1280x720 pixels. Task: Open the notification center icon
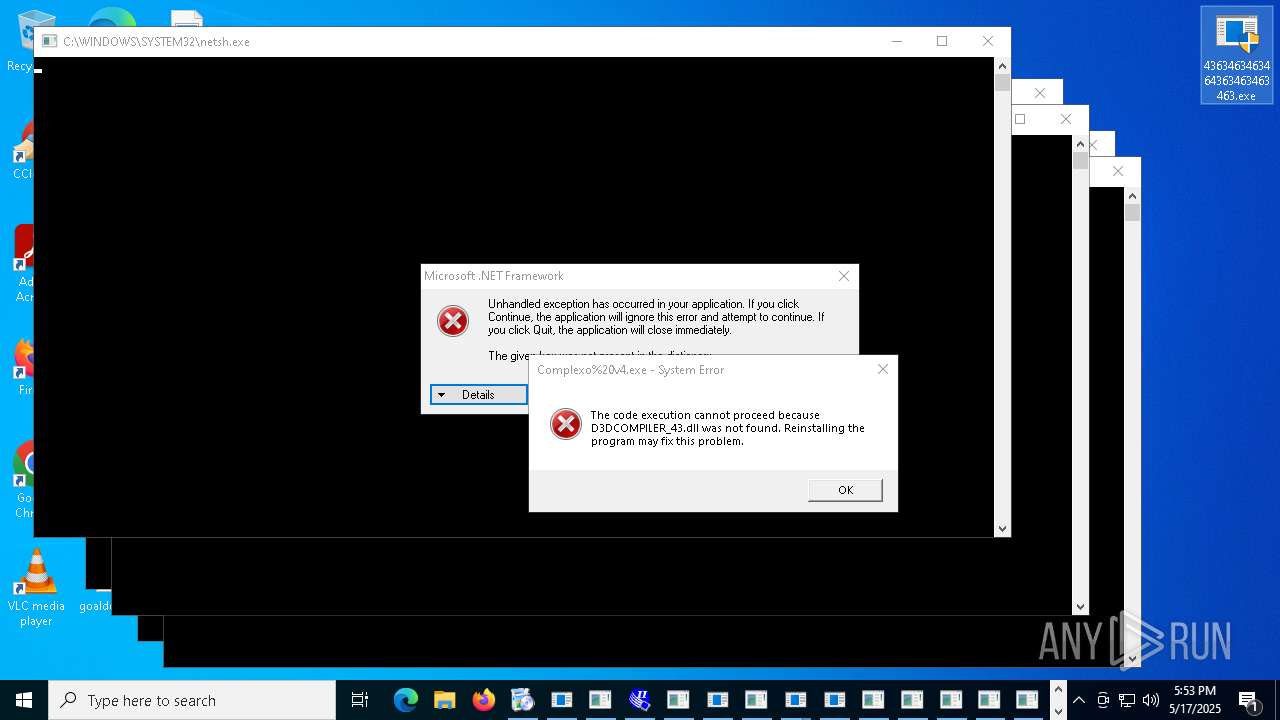click(1248, 700)
